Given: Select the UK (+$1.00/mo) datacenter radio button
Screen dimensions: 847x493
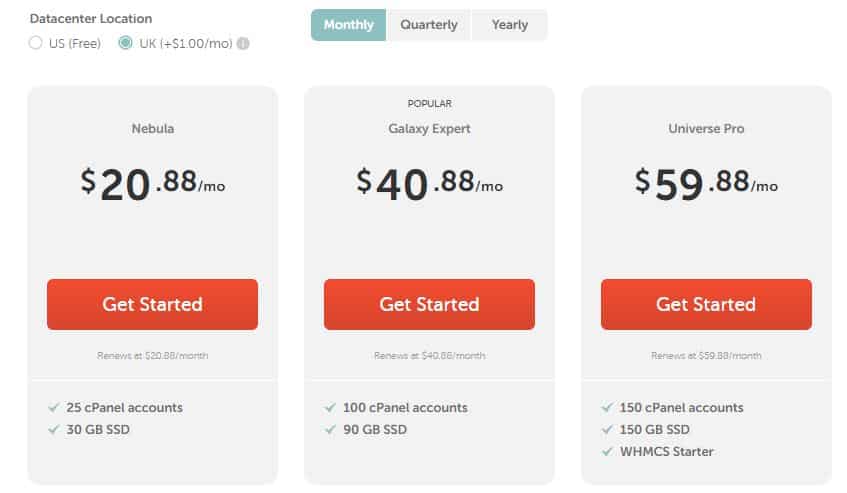Looking at the screenshot, I should point(125,43).
